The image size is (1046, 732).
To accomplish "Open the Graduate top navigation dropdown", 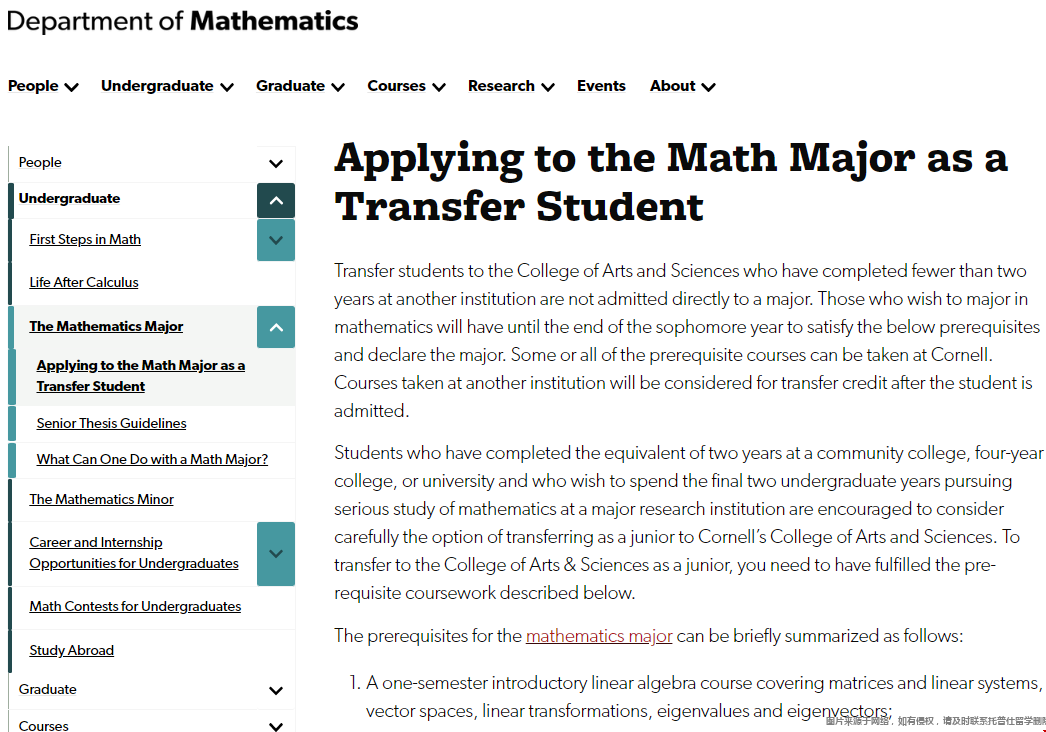I will tap(300, 86).
